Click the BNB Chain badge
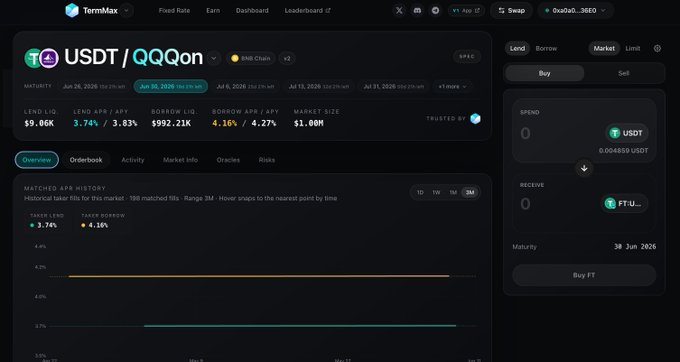Viewport: 680px width, 362px height. pyautogui.click(x=251, y=58)
